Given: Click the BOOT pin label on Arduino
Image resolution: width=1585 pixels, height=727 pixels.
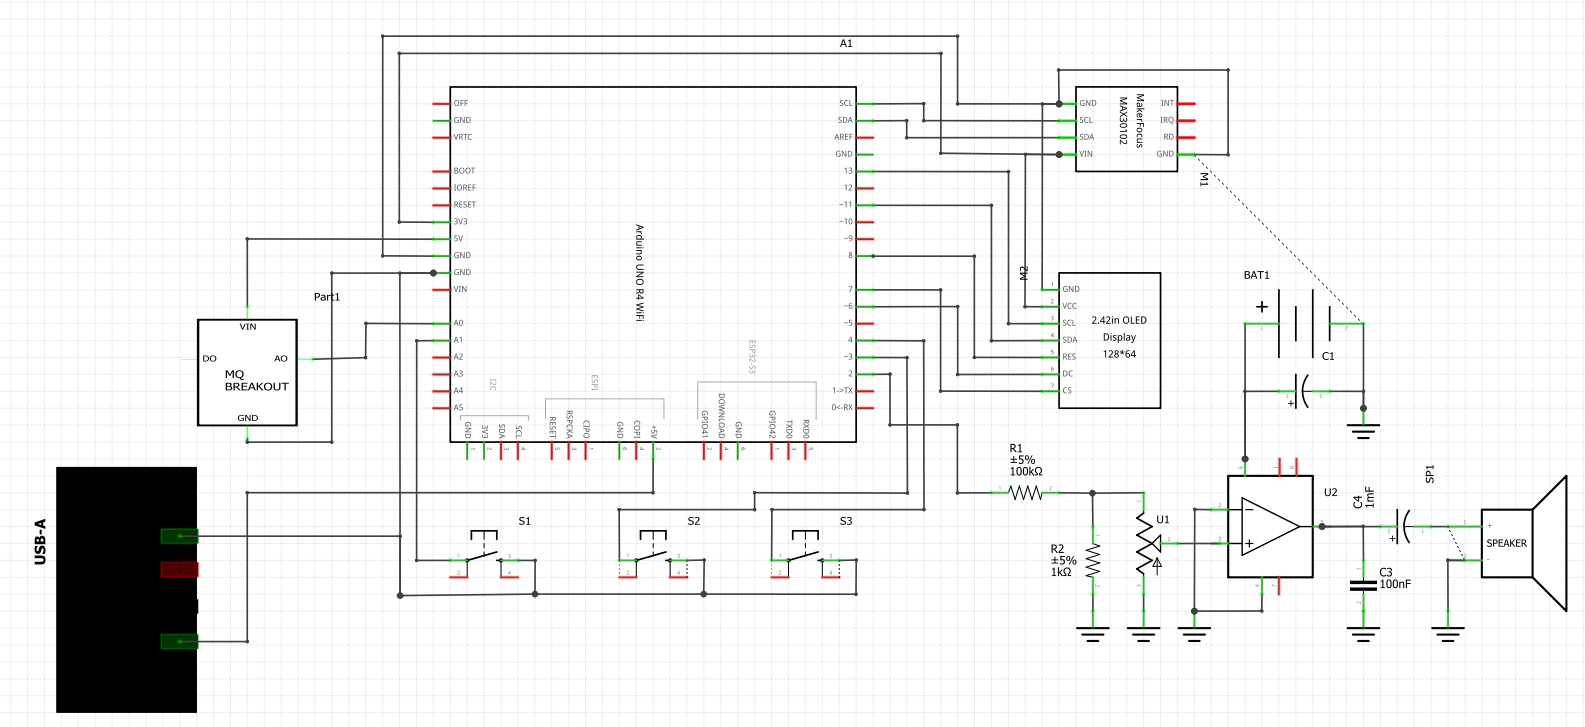Looking at the screenshot, I should coord(464,171).
